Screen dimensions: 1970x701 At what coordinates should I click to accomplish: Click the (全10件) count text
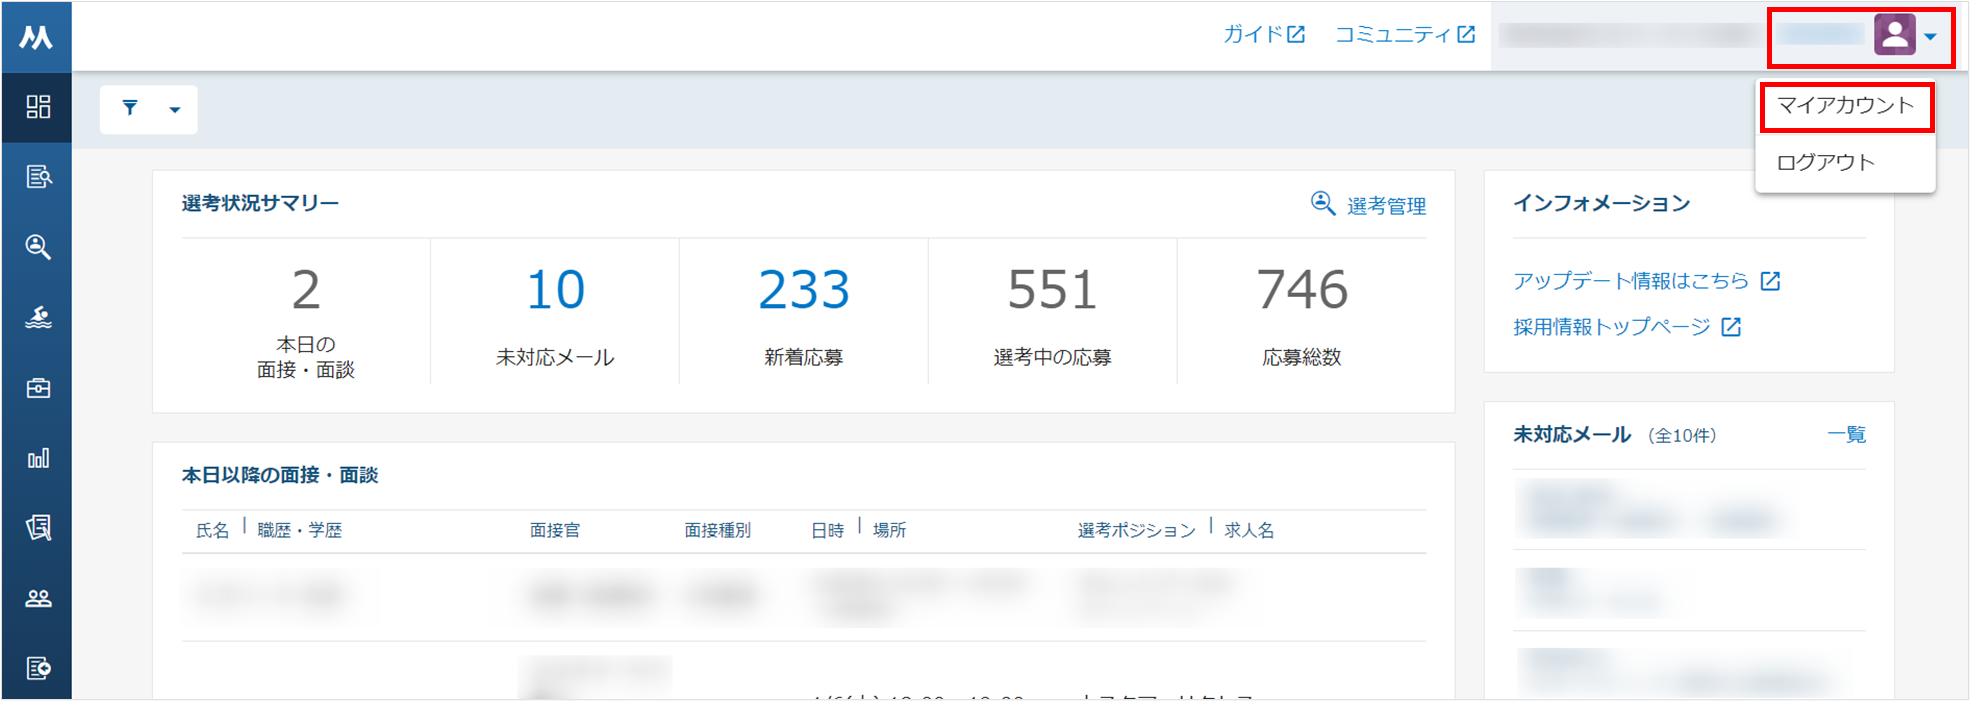1682,435
